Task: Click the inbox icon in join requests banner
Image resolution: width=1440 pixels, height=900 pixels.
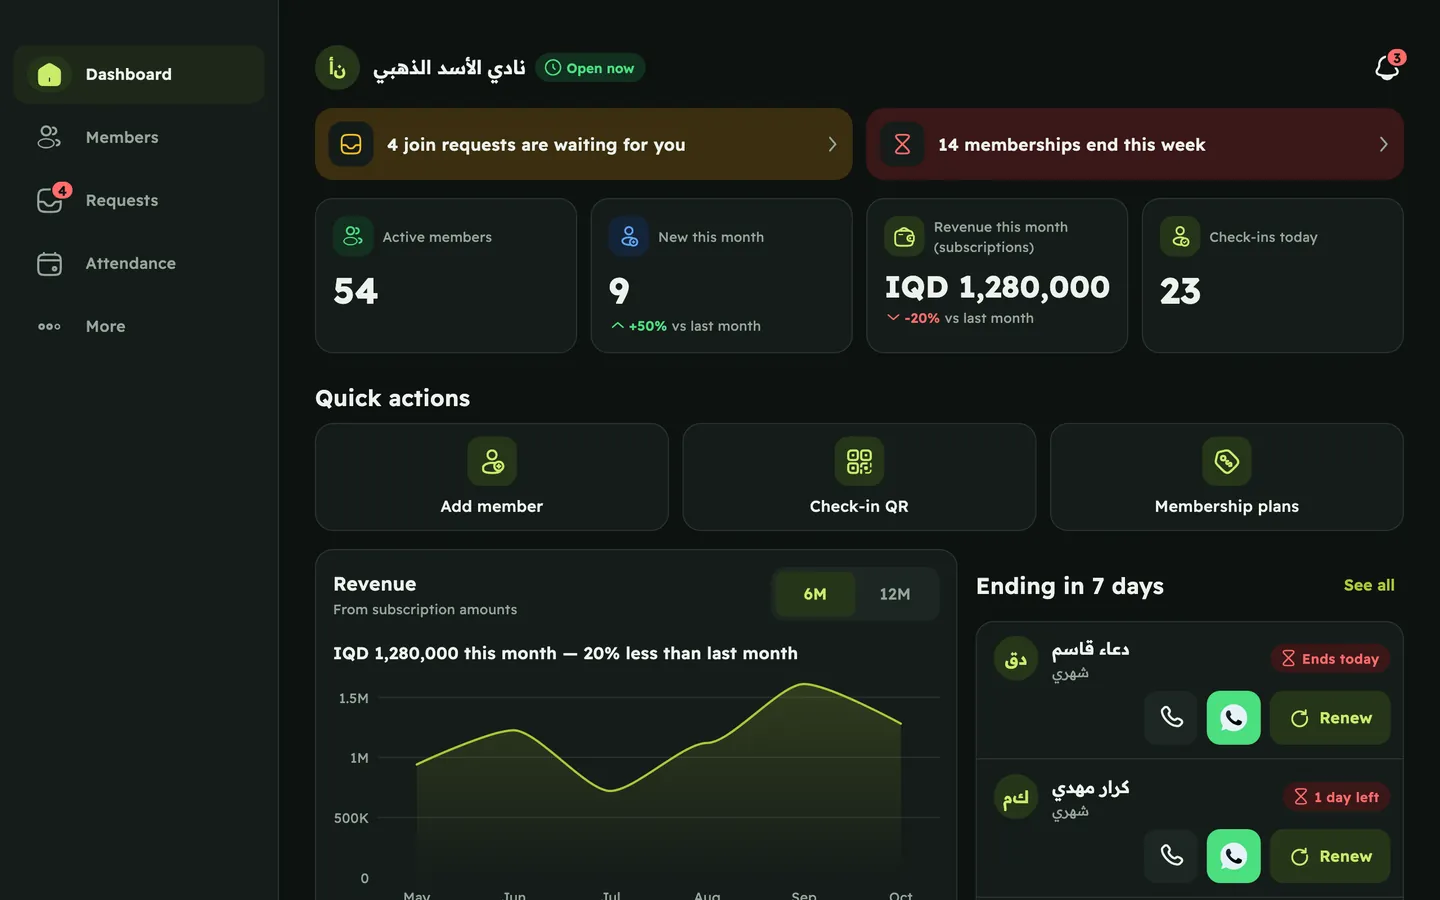Action: coord(351,144)
